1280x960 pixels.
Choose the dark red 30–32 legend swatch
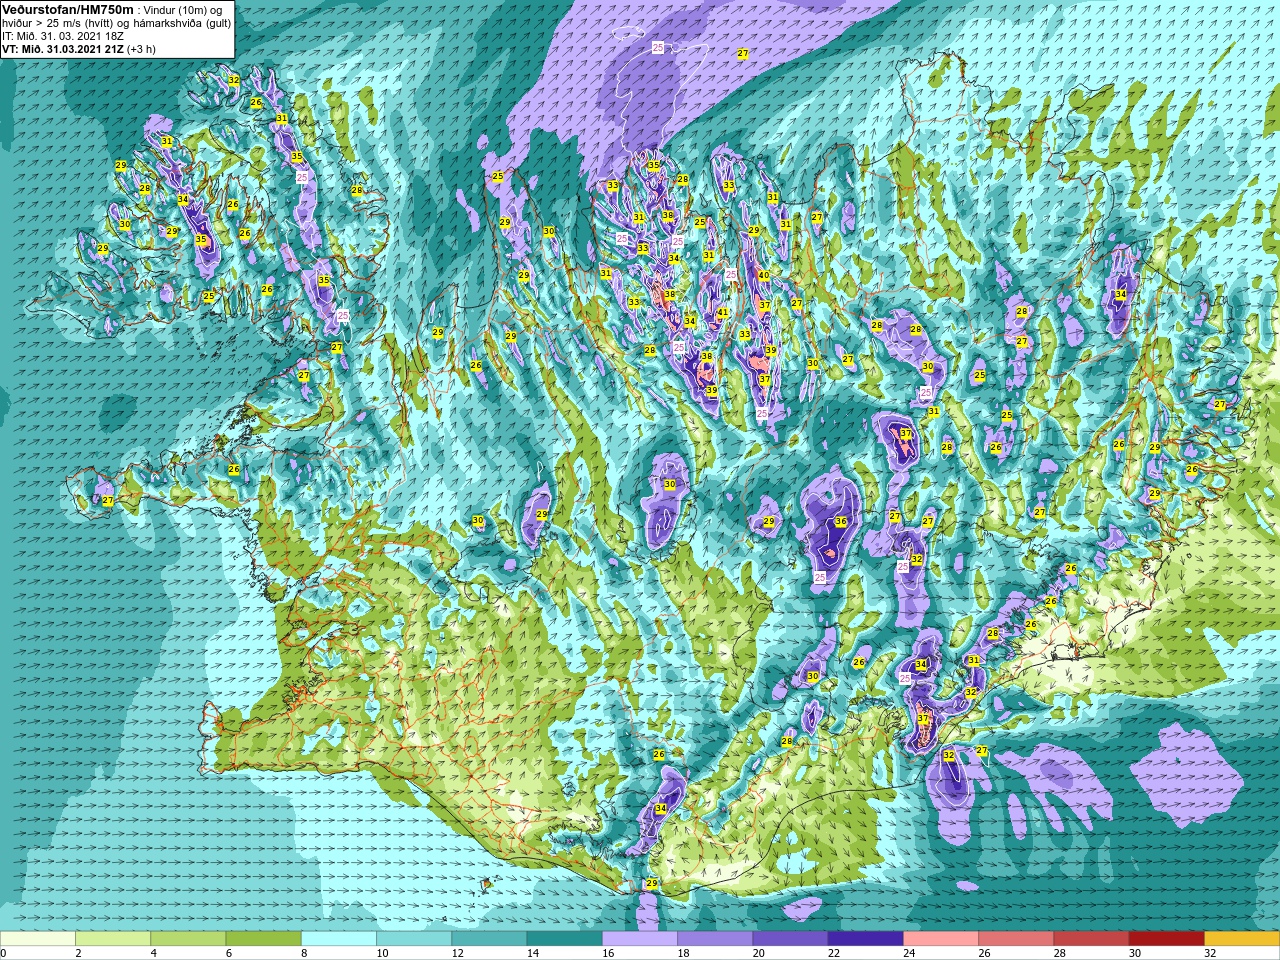click(1166, 939)
